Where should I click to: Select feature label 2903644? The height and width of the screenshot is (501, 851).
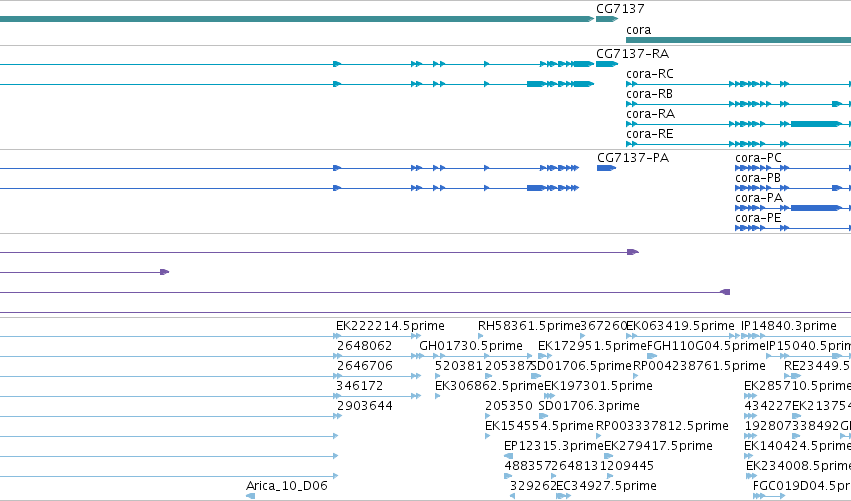(x=364, y=406)
